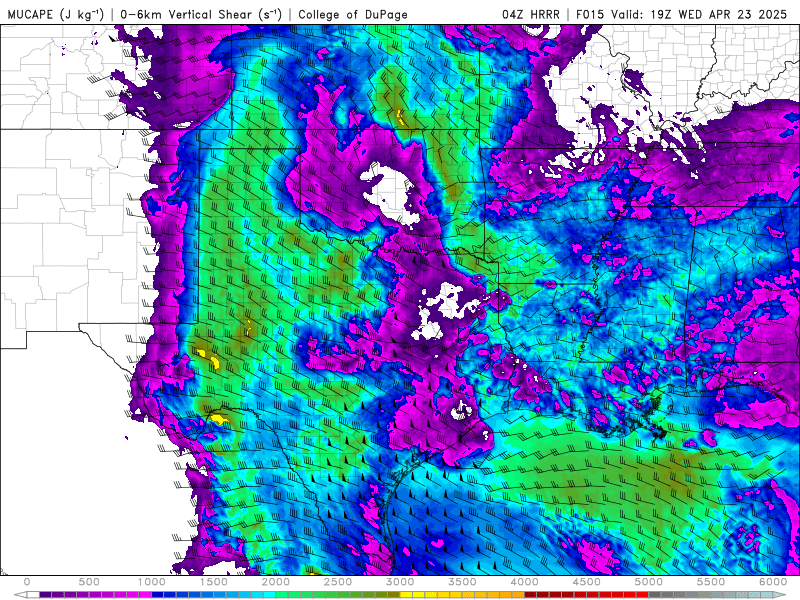Click the first yellow swatch below 3000
This screenshot has height=600, width=800.
pos(406,594)
